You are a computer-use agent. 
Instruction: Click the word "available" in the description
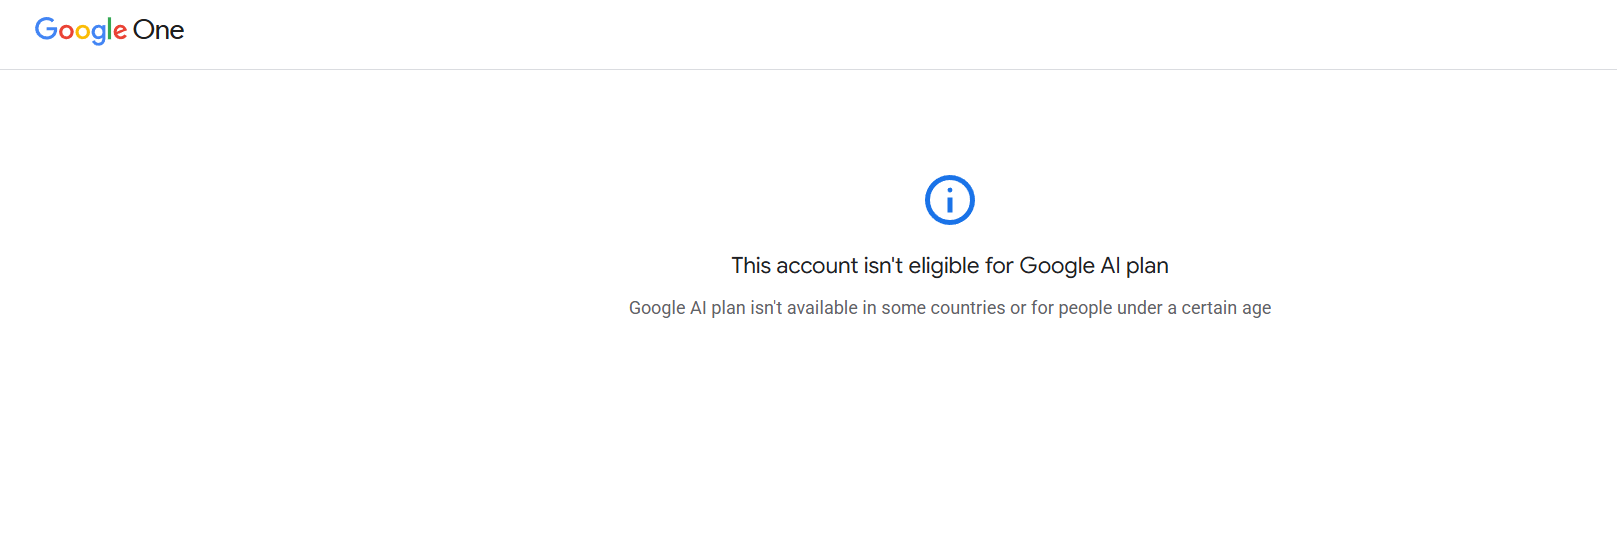(822, 308)
